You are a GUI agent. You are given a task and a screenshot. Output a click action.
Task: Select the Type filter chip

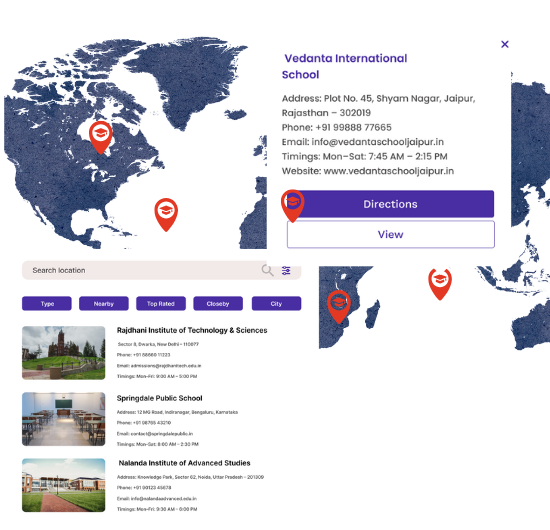pyautogui.click(x=47, y=303)
